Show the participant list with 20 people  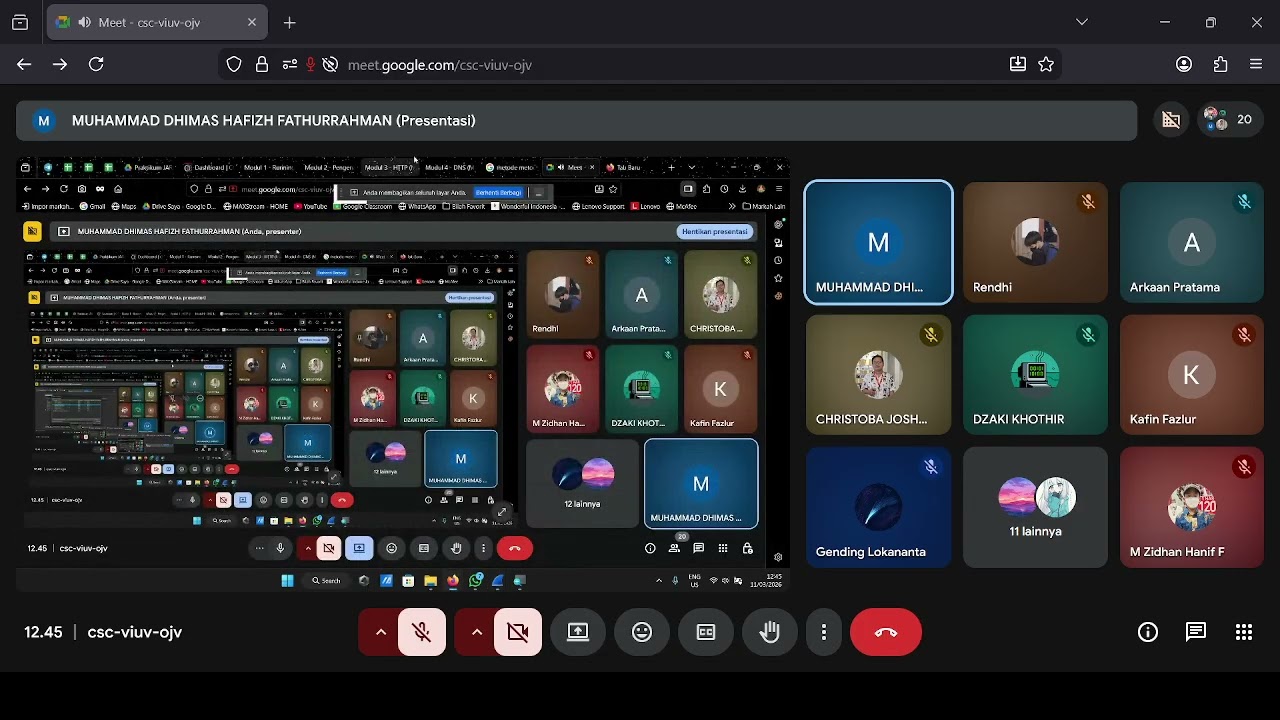point(1230,120)
